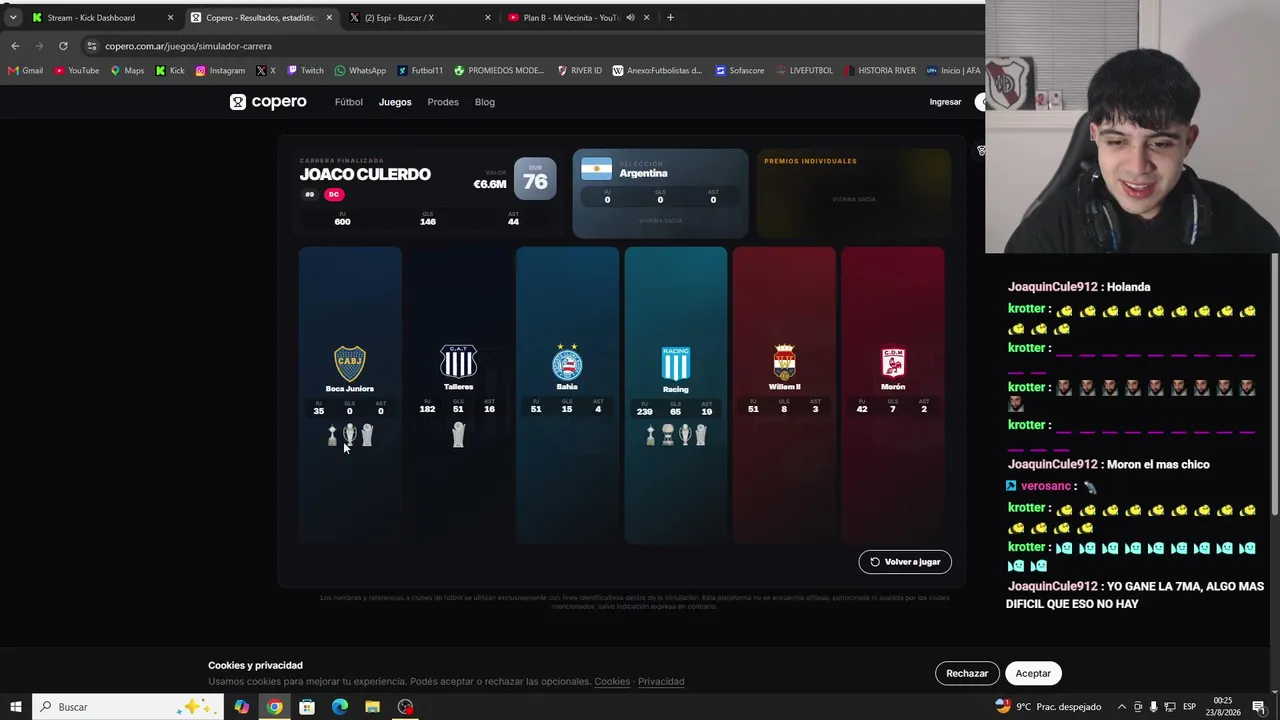Open the Microsoft Store taskbar icon
Viewport: 1280px width, 720px height.
click(307, 707)
